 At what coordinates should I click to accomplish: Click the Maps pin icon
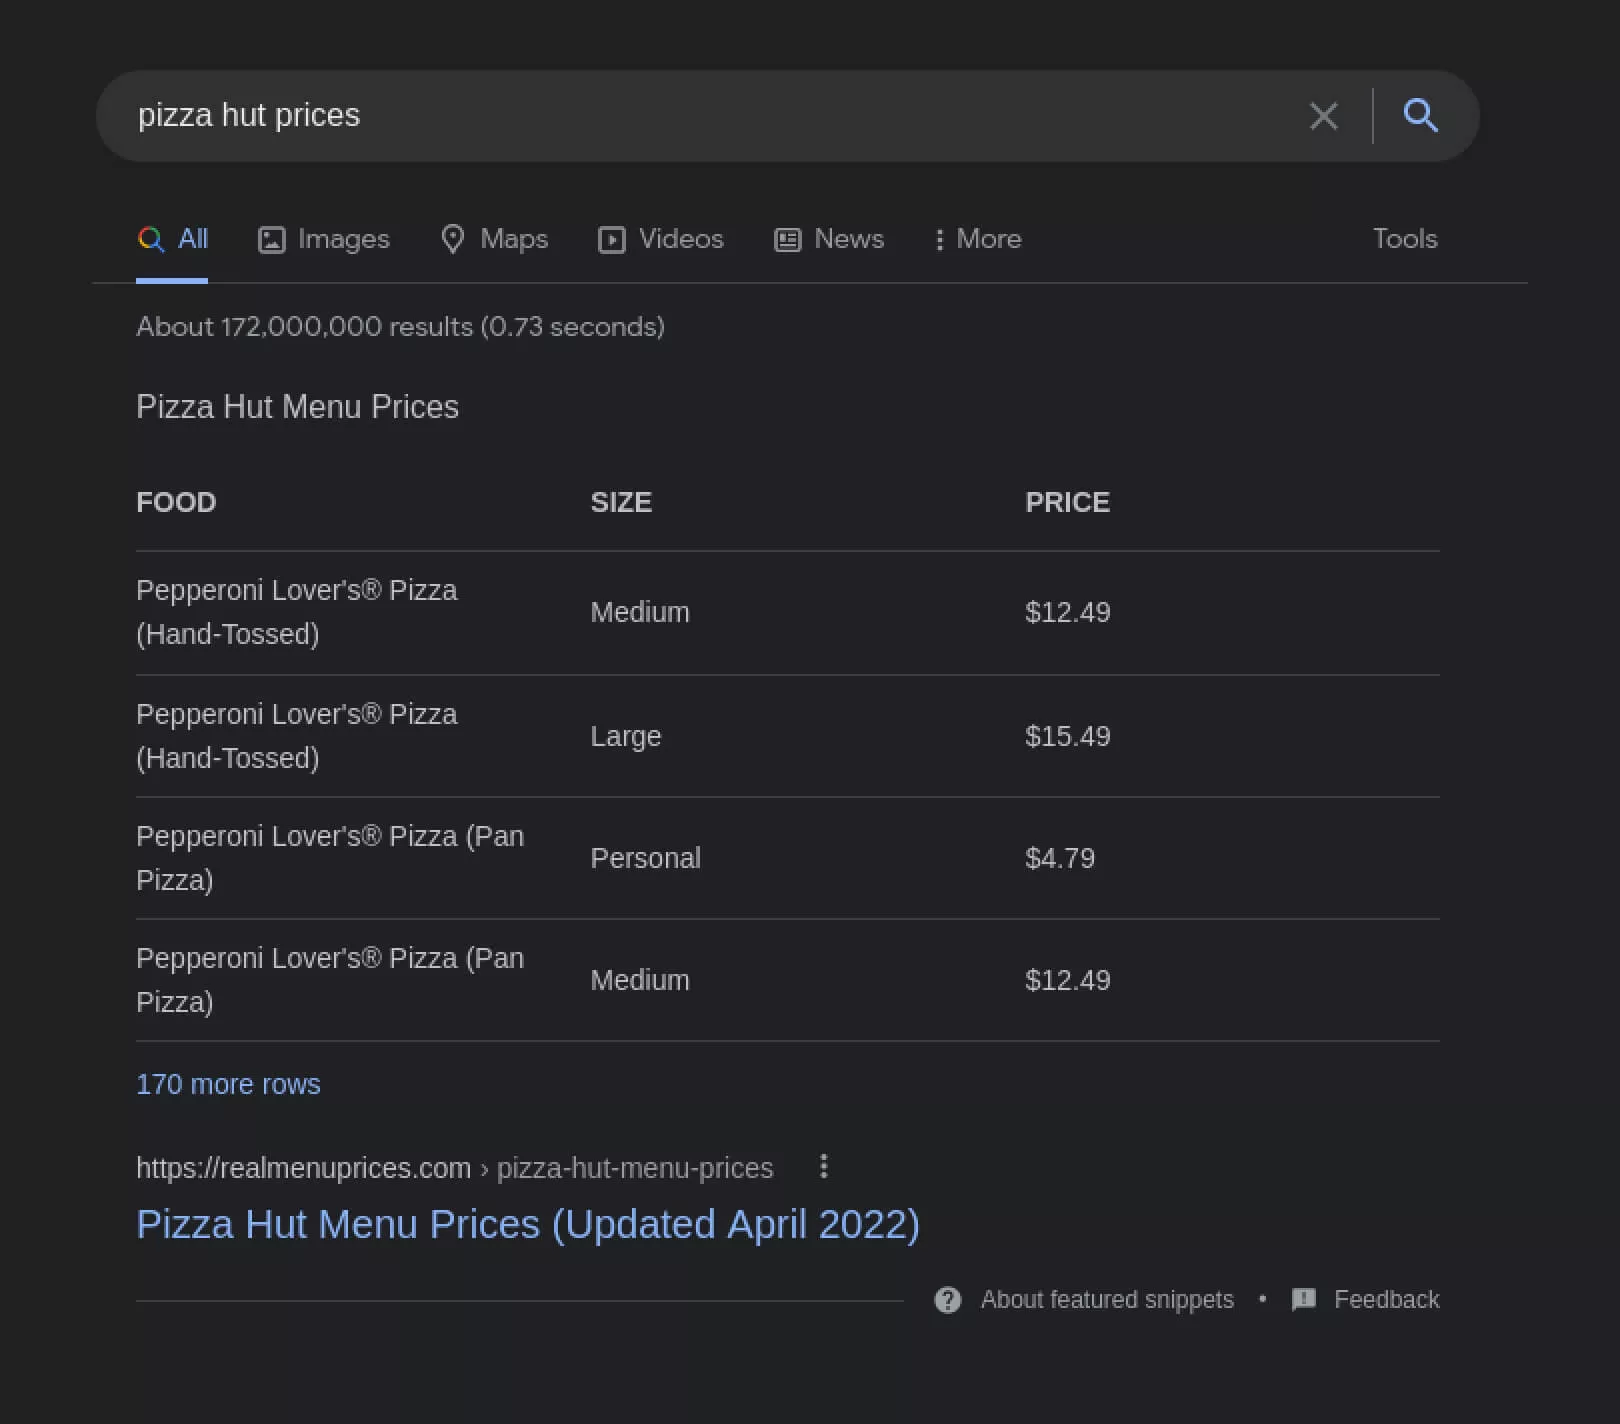pos(453,239)
